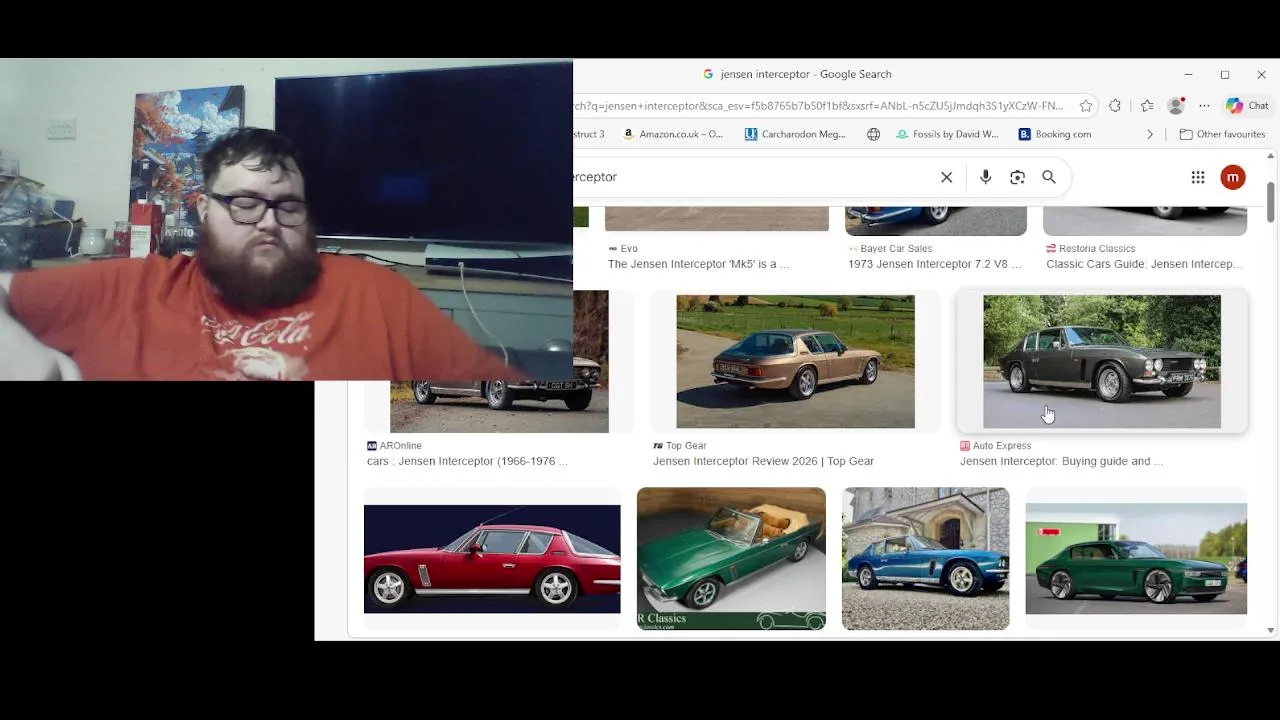Open Jensen Interceptor: Buying guide title
Image resolution: width=1280 pixels, height=720 pixels.
(x=1061, y=461)
